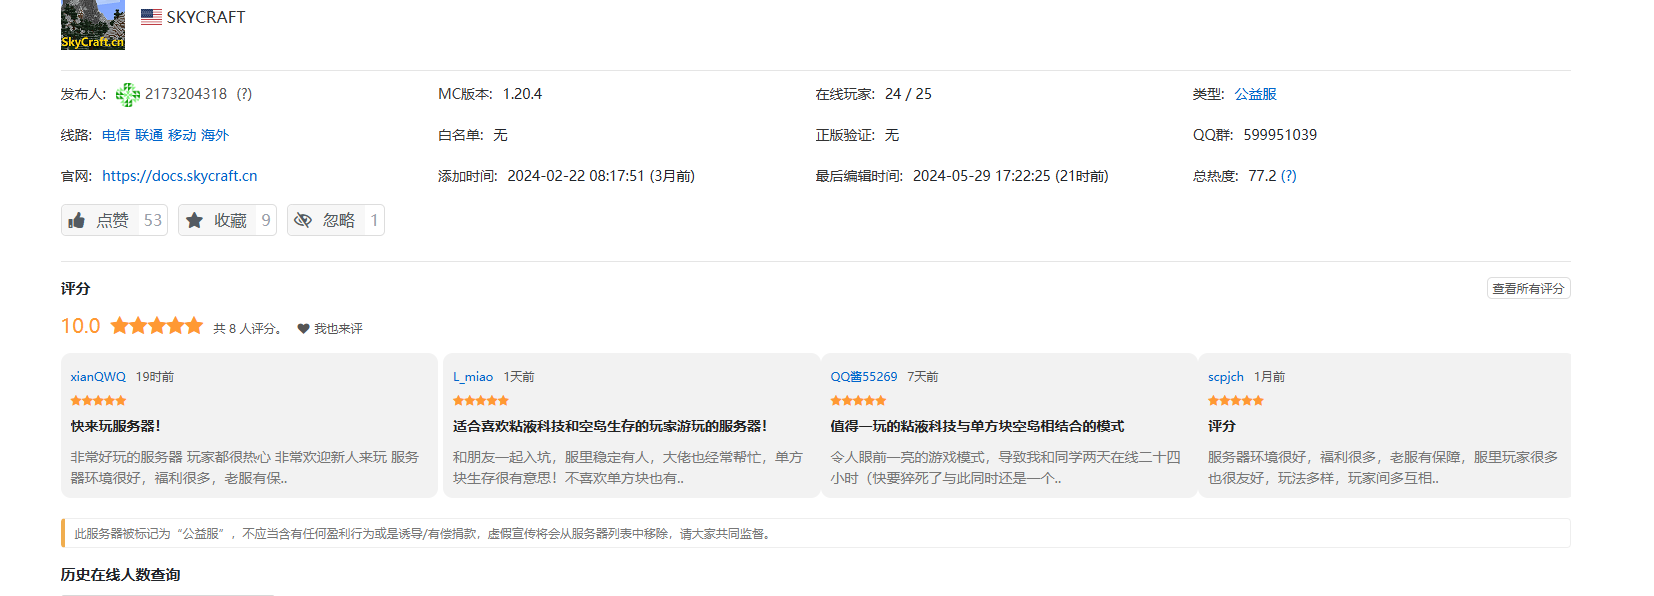Click the US flag icon beside SKYCRAFT
1654x596 pixels.
pyautogui.click(x=151, y=17)
